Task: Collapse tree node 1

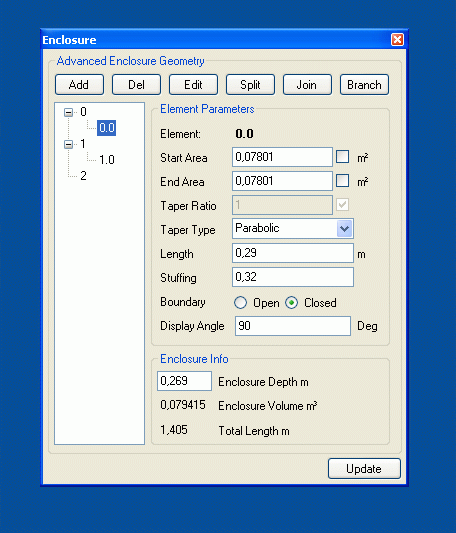Action: pyautogui.click(x=68, y=144)
